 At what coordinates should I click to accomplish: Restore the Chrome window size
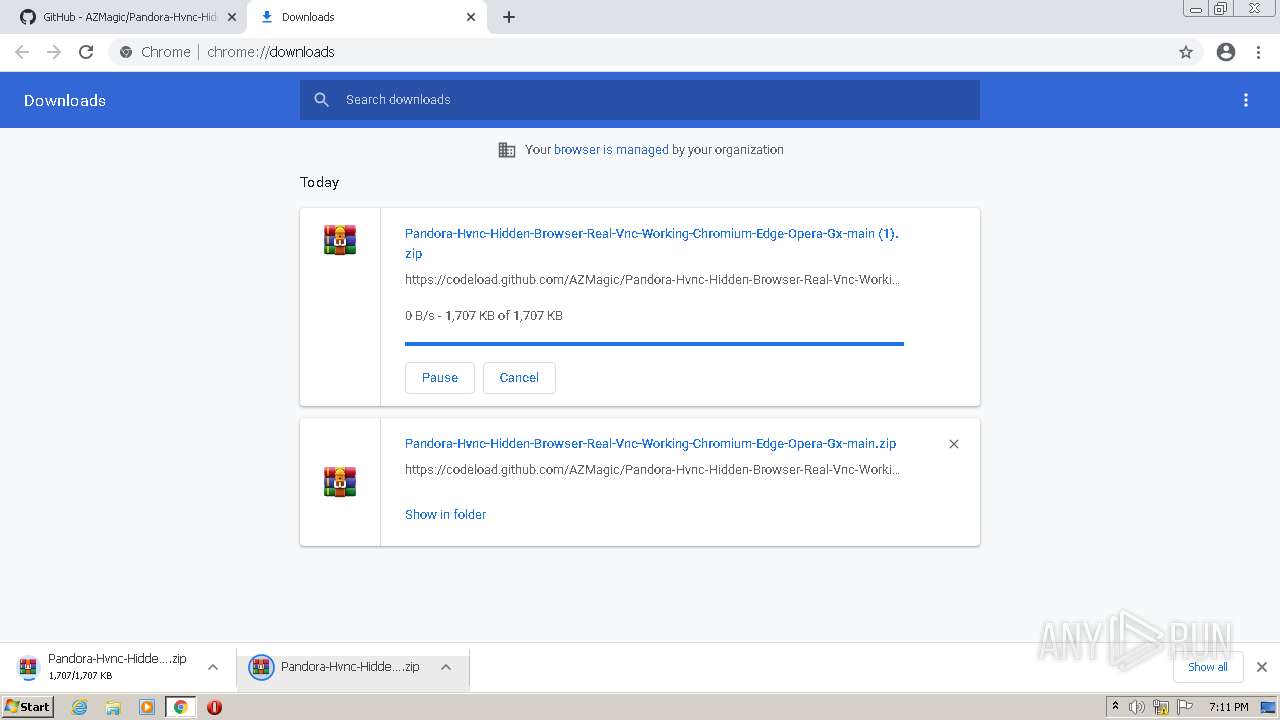tap(1221, 8)
